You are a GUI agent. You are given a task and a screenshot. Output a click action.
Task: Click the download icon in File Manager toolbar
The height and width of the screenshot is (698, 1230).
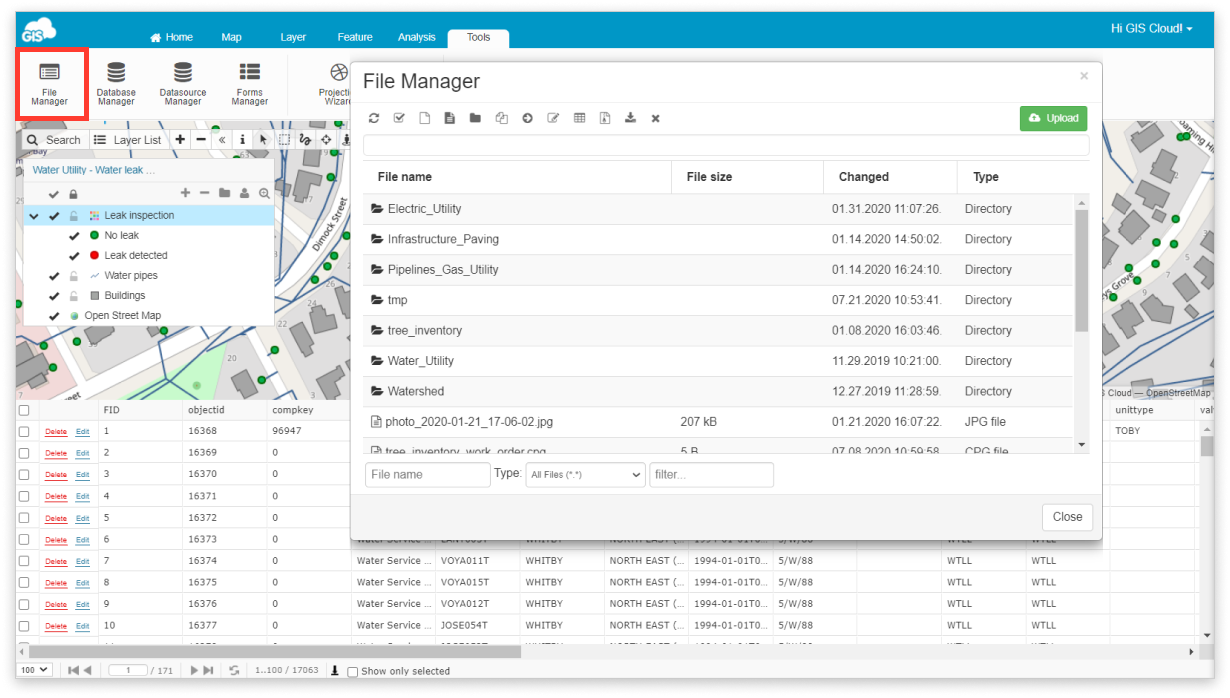tap(630, 118)
